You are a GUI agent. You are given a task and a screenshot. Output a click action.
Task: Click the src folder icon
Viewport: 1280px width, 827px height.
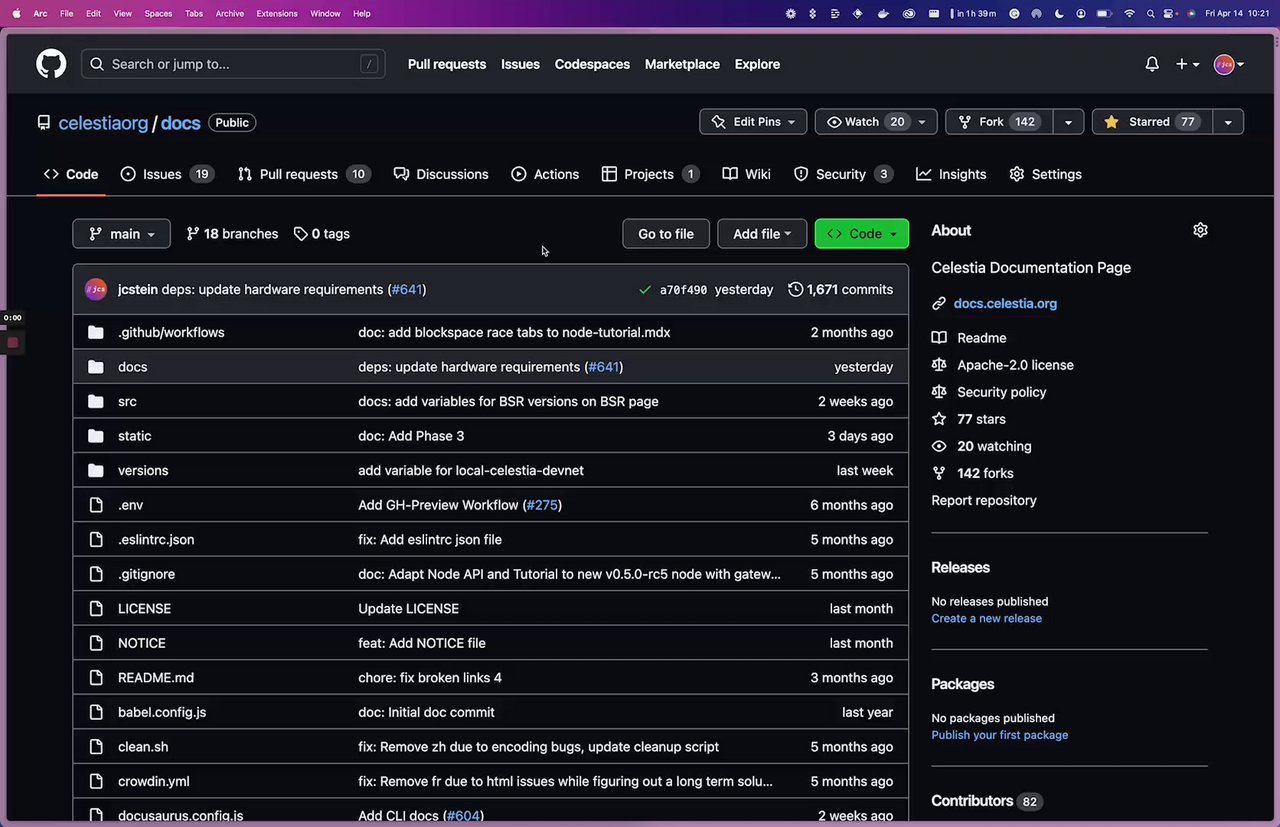96,401
